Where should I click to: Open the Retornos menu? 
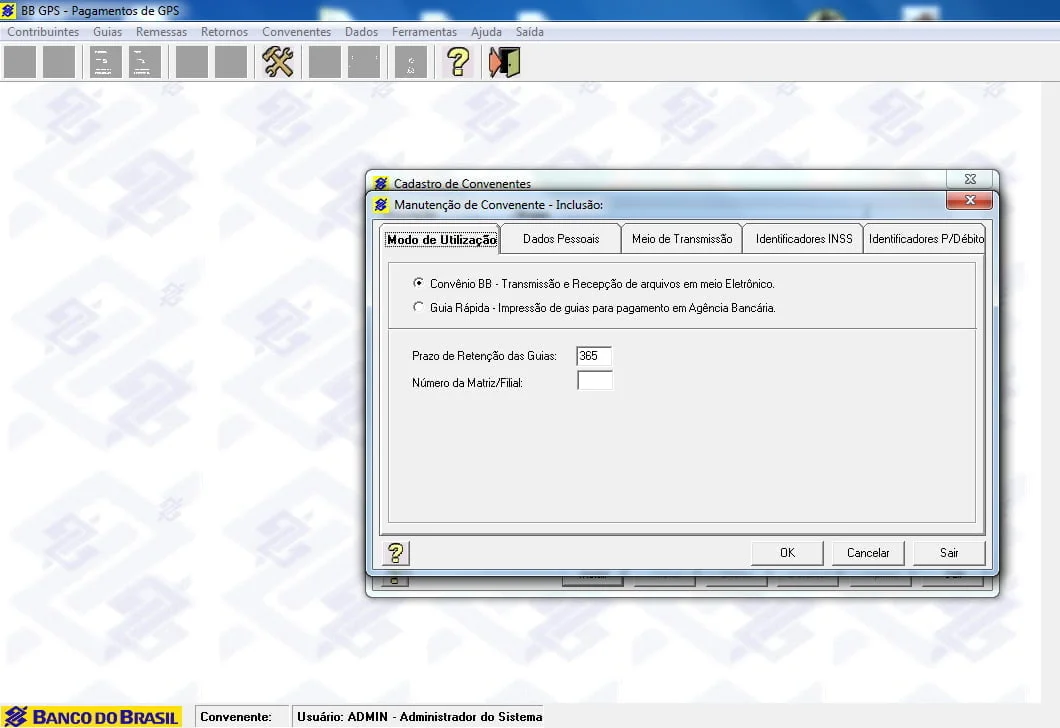pos(224,32)
